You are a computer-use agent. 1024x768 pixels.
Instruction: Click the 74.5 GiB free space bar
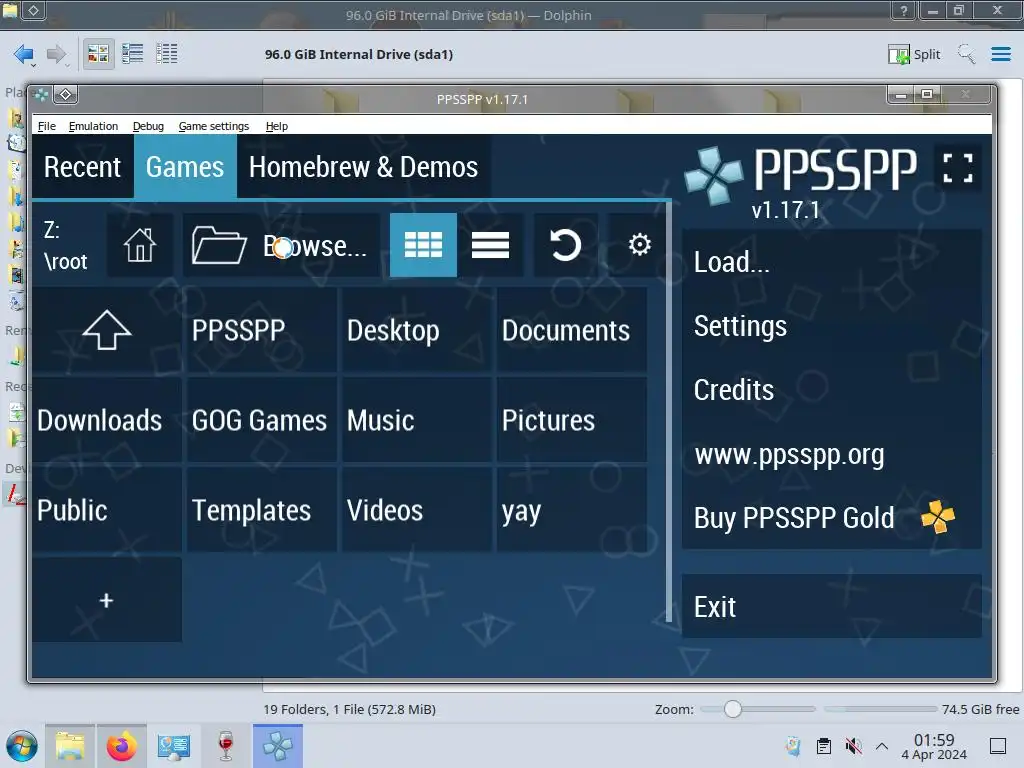click(x=880, y=709)
